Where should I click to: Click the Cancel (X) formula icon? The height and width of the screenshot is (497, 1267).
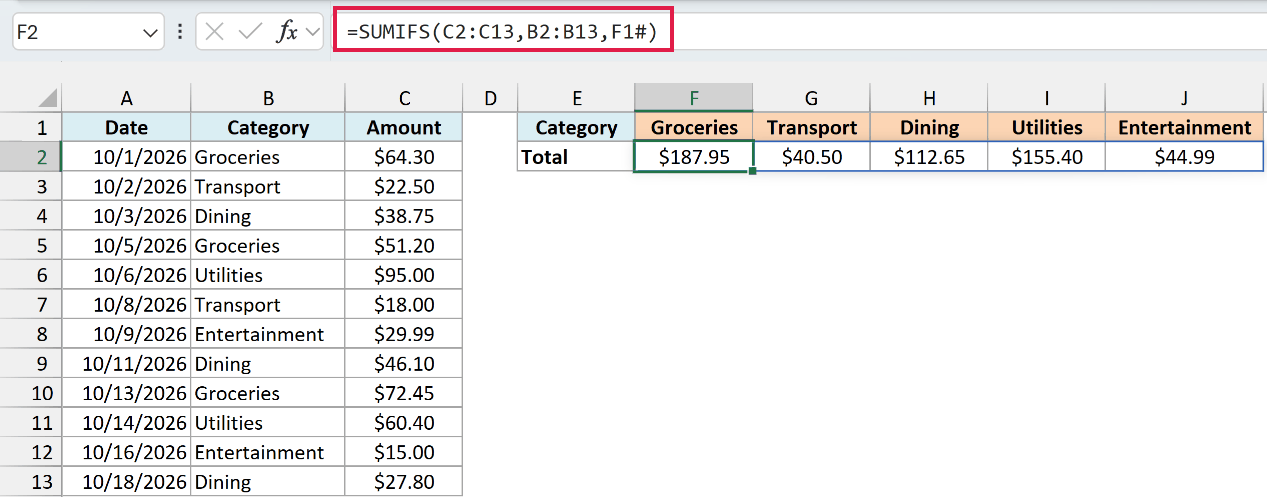point(214,31)
